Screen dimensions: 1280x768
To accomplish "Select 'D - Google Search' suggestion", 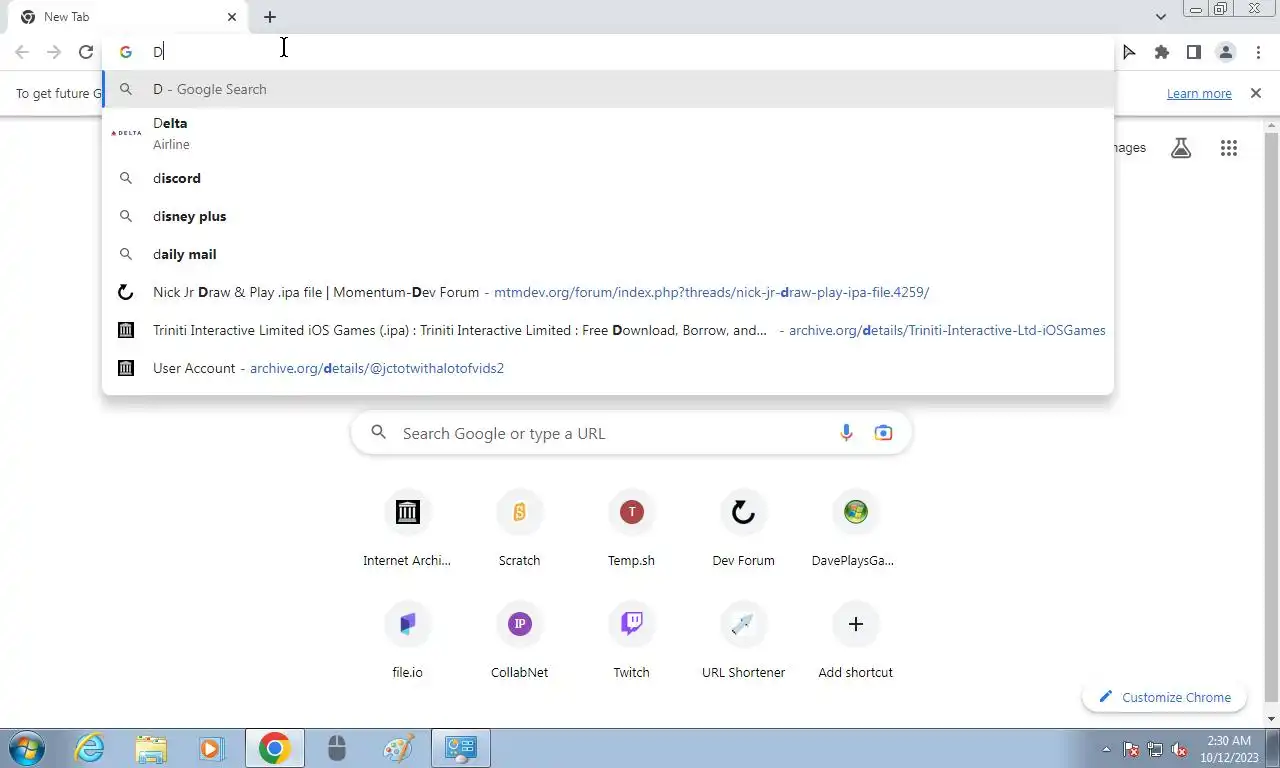I will click(608, 89).
